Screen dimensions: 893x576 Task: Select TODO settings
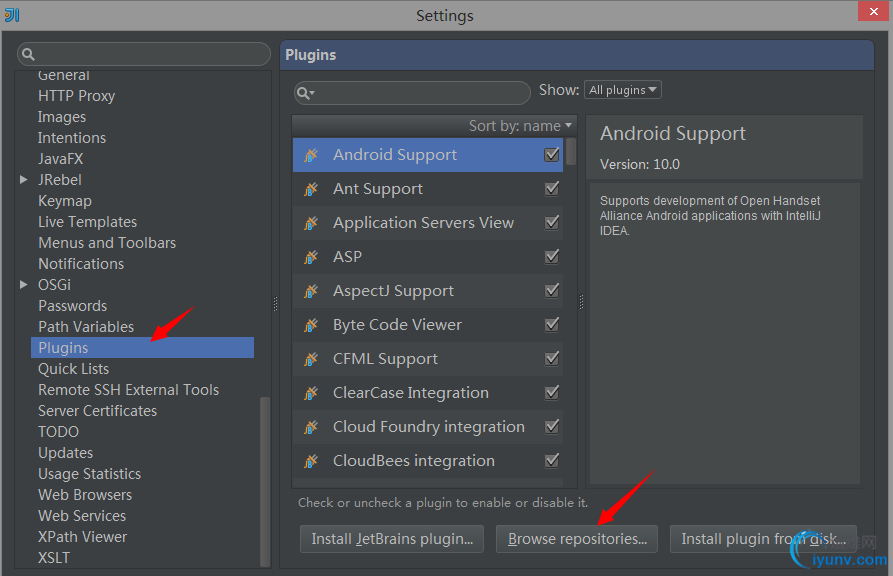click(x=58, y=432)
